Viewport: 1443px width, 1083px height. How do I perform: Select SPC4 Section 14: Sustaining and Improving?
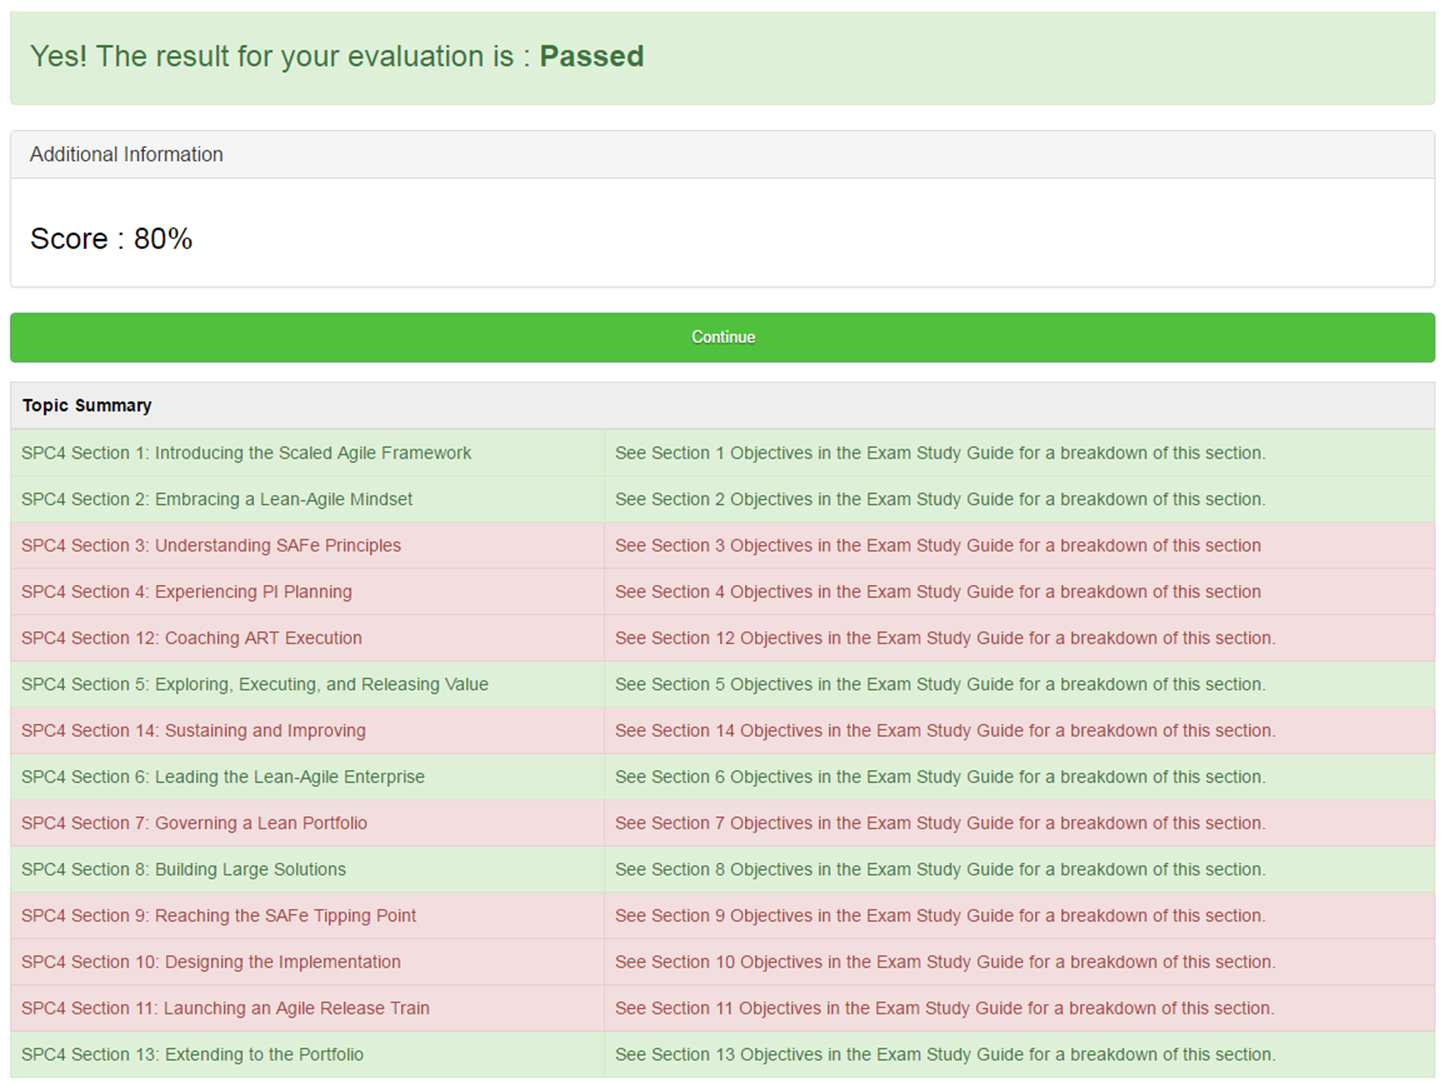pos(194,731)
